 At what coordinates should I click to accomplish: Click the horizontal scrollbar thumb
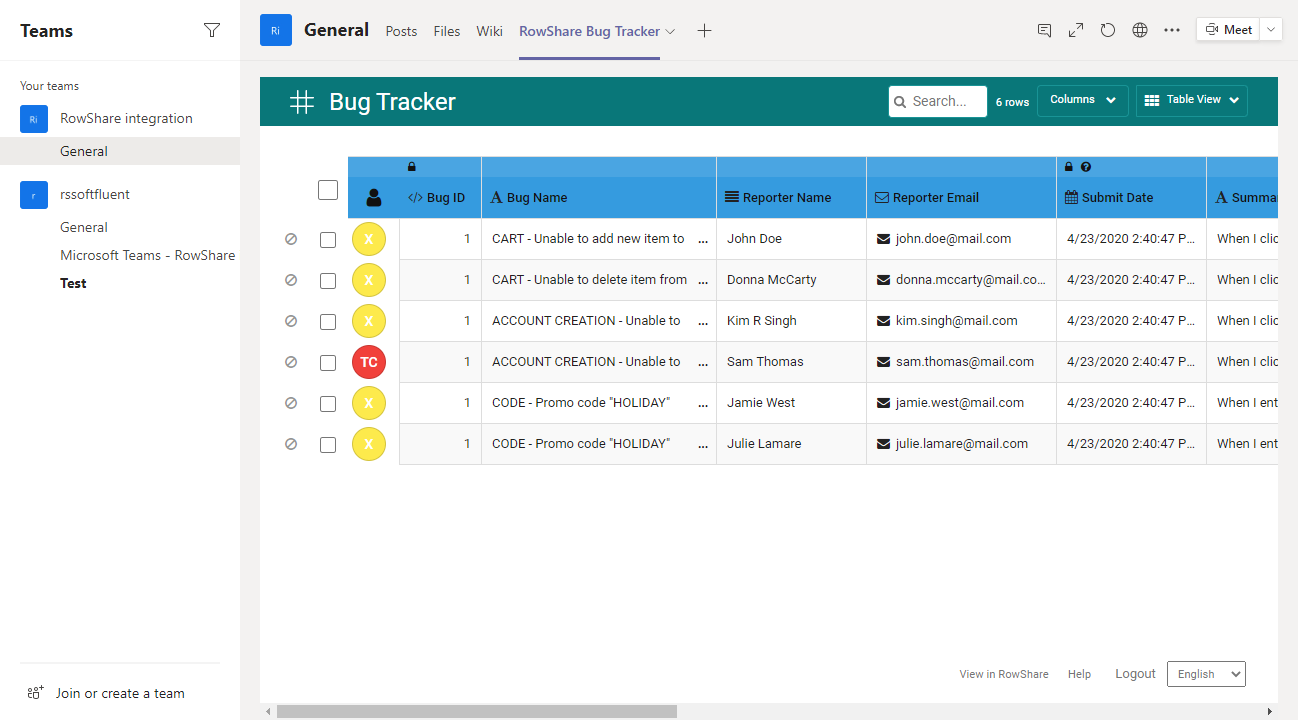pyautogui.click(x=477, y=712)
